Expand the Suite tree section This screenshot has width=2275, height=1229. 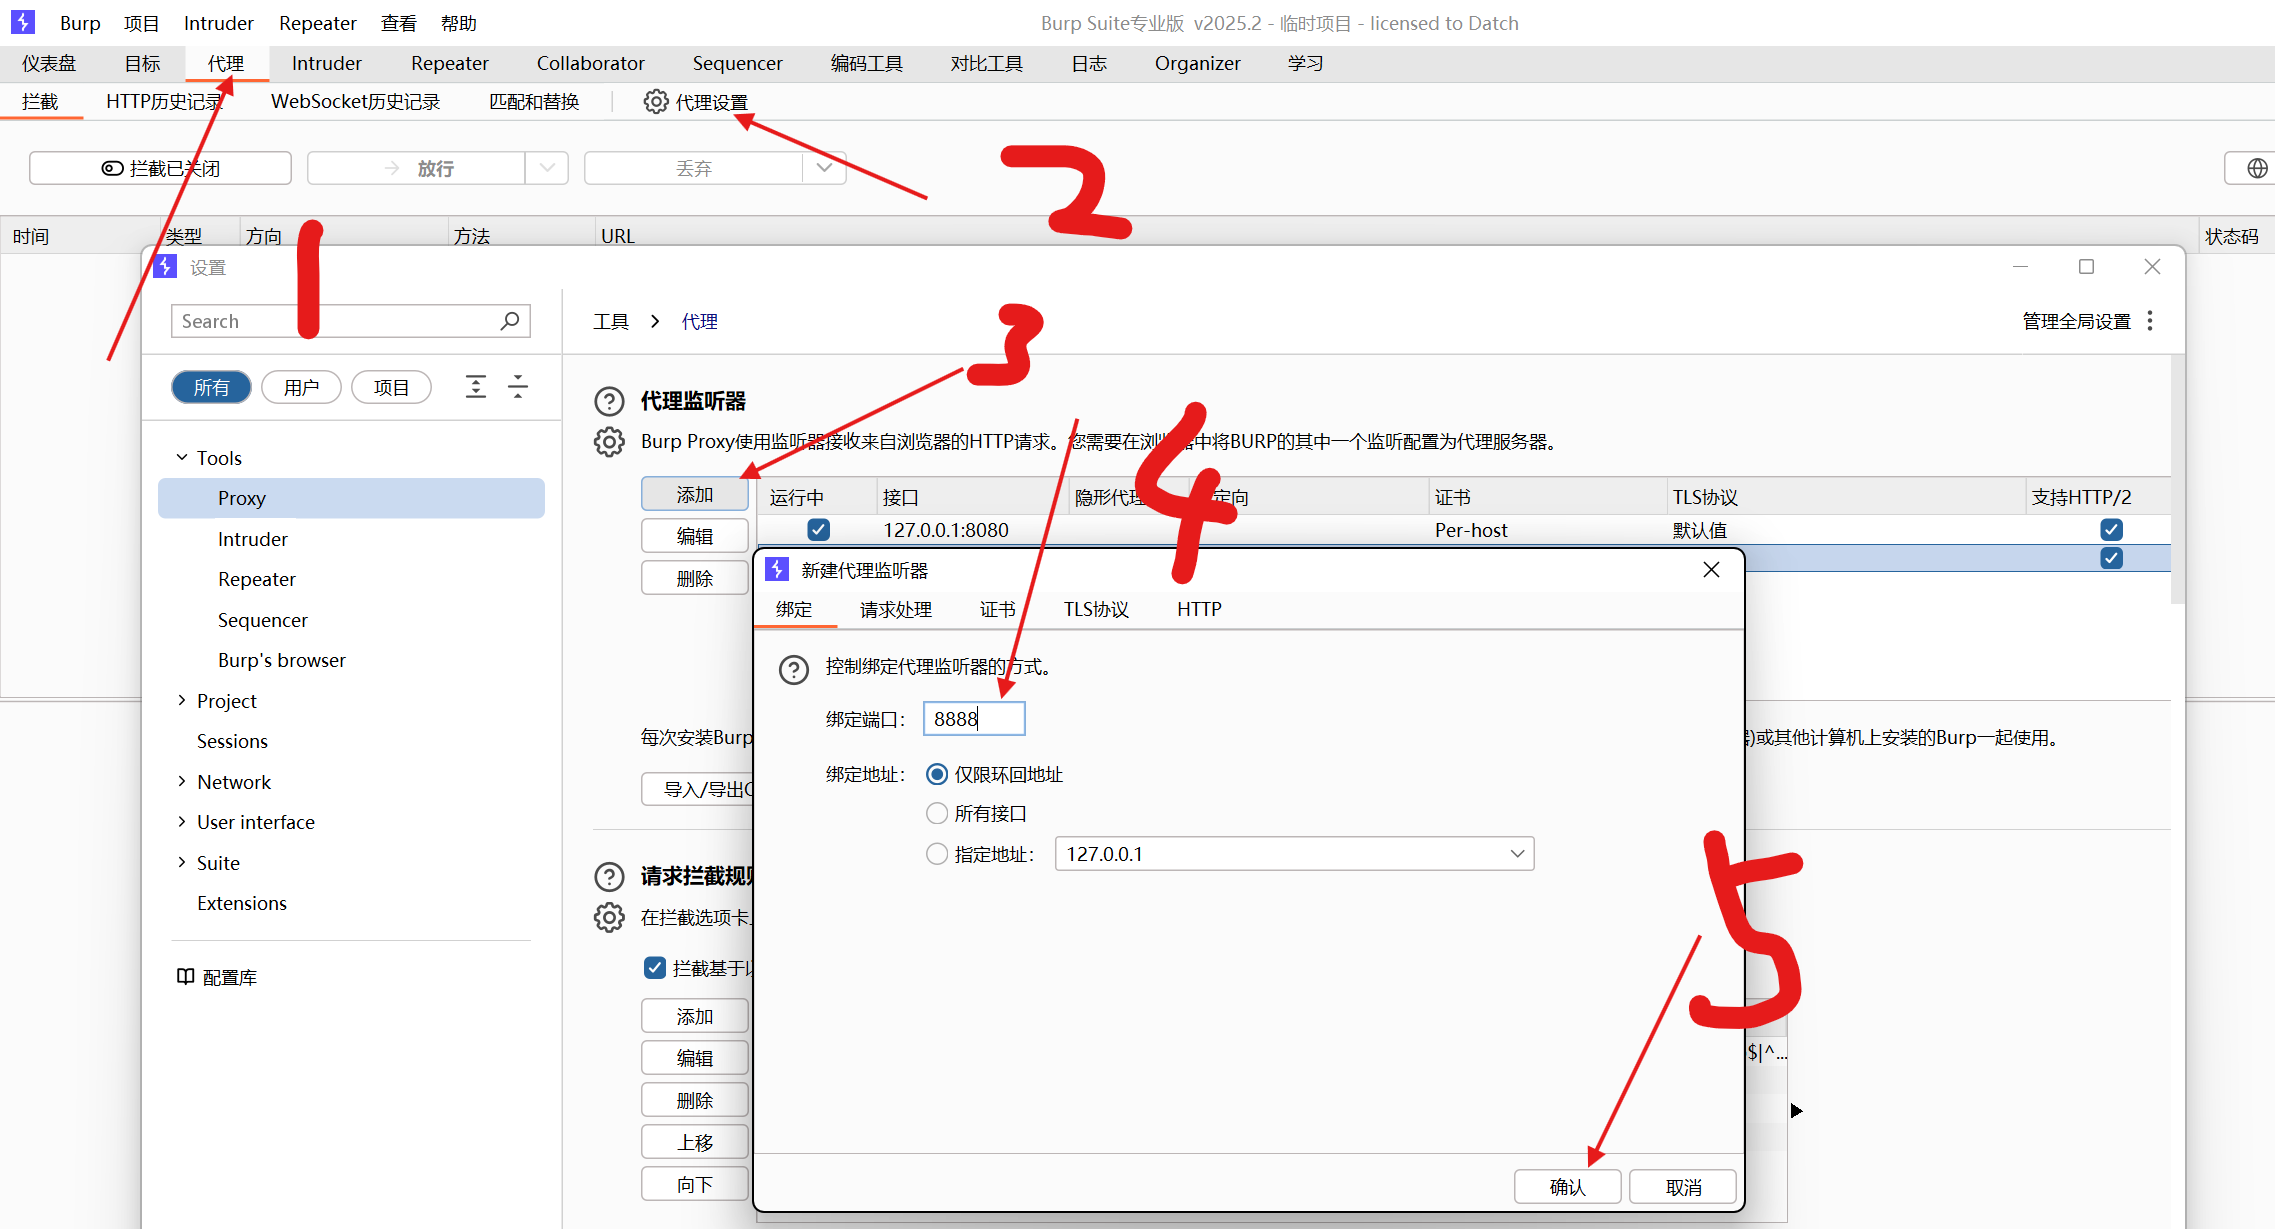[x=182, y=863]
